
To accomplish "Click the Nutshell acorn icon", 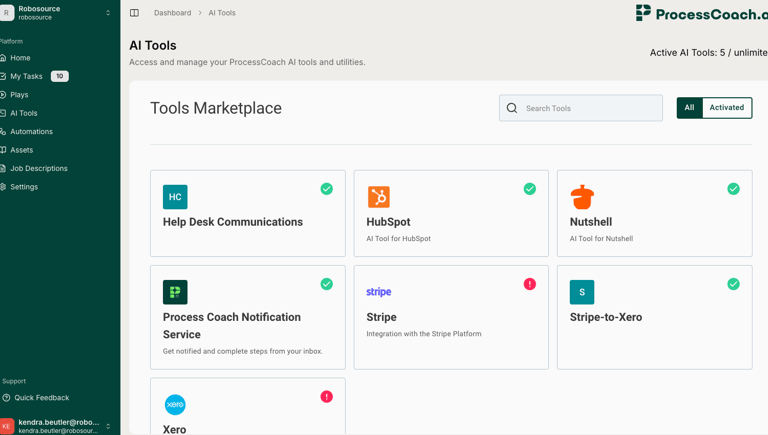I will [582, 197].
